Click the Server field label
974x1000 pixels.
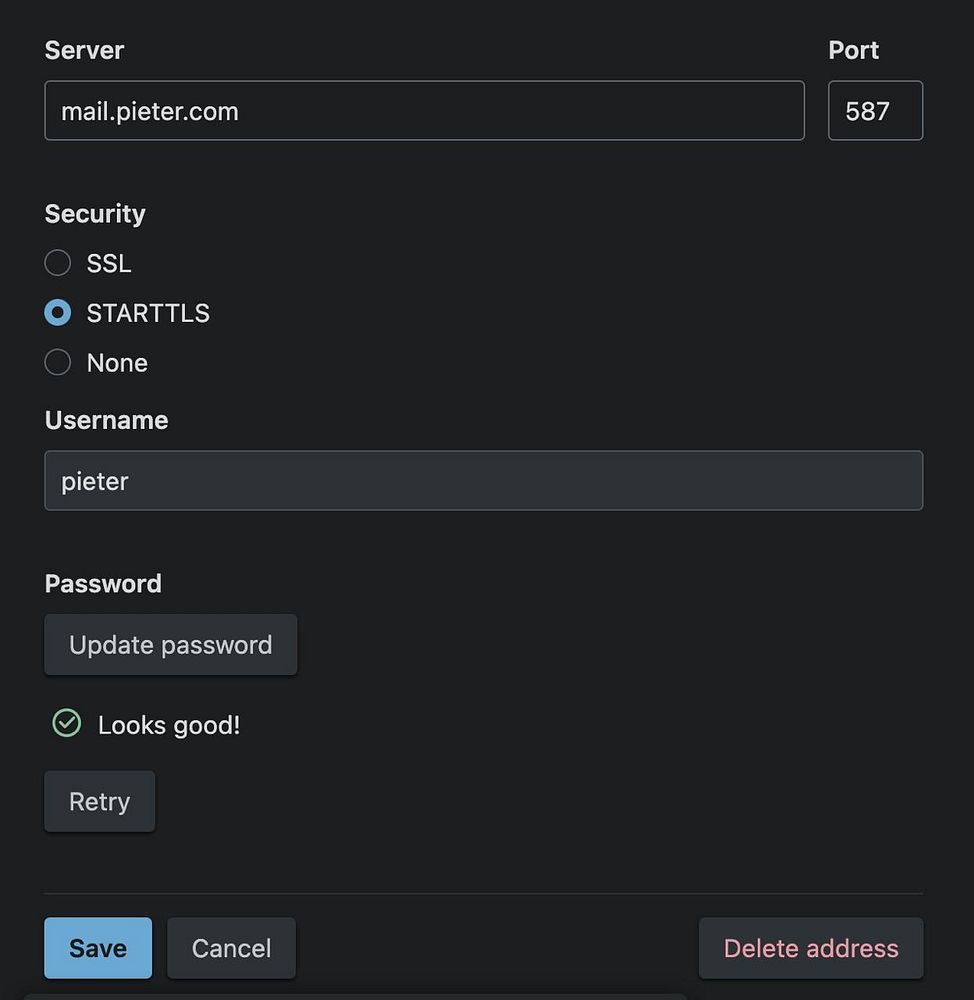[x=84, y=50]
